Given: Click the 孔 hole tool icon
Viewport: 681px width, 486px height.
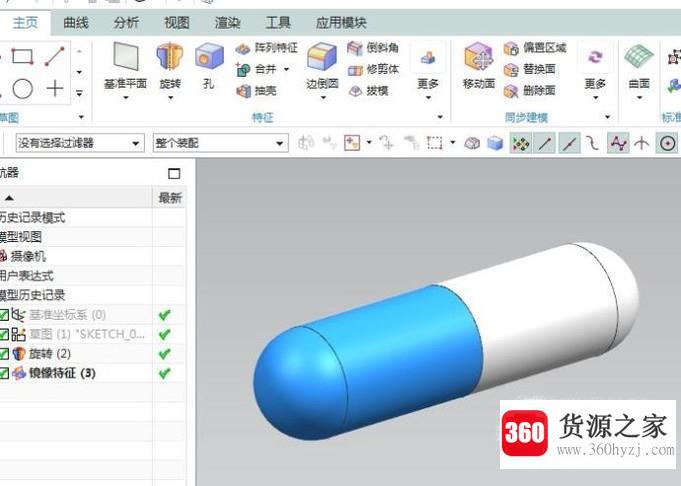Looking at the screenshot, I should click(209, 56).
